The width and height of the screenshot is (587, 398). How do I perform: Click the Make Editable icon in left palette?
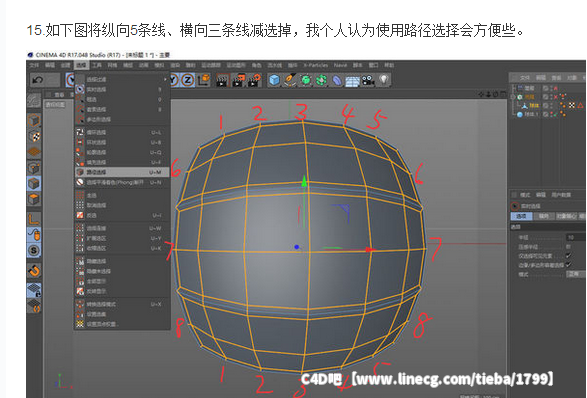pos(34,100)
